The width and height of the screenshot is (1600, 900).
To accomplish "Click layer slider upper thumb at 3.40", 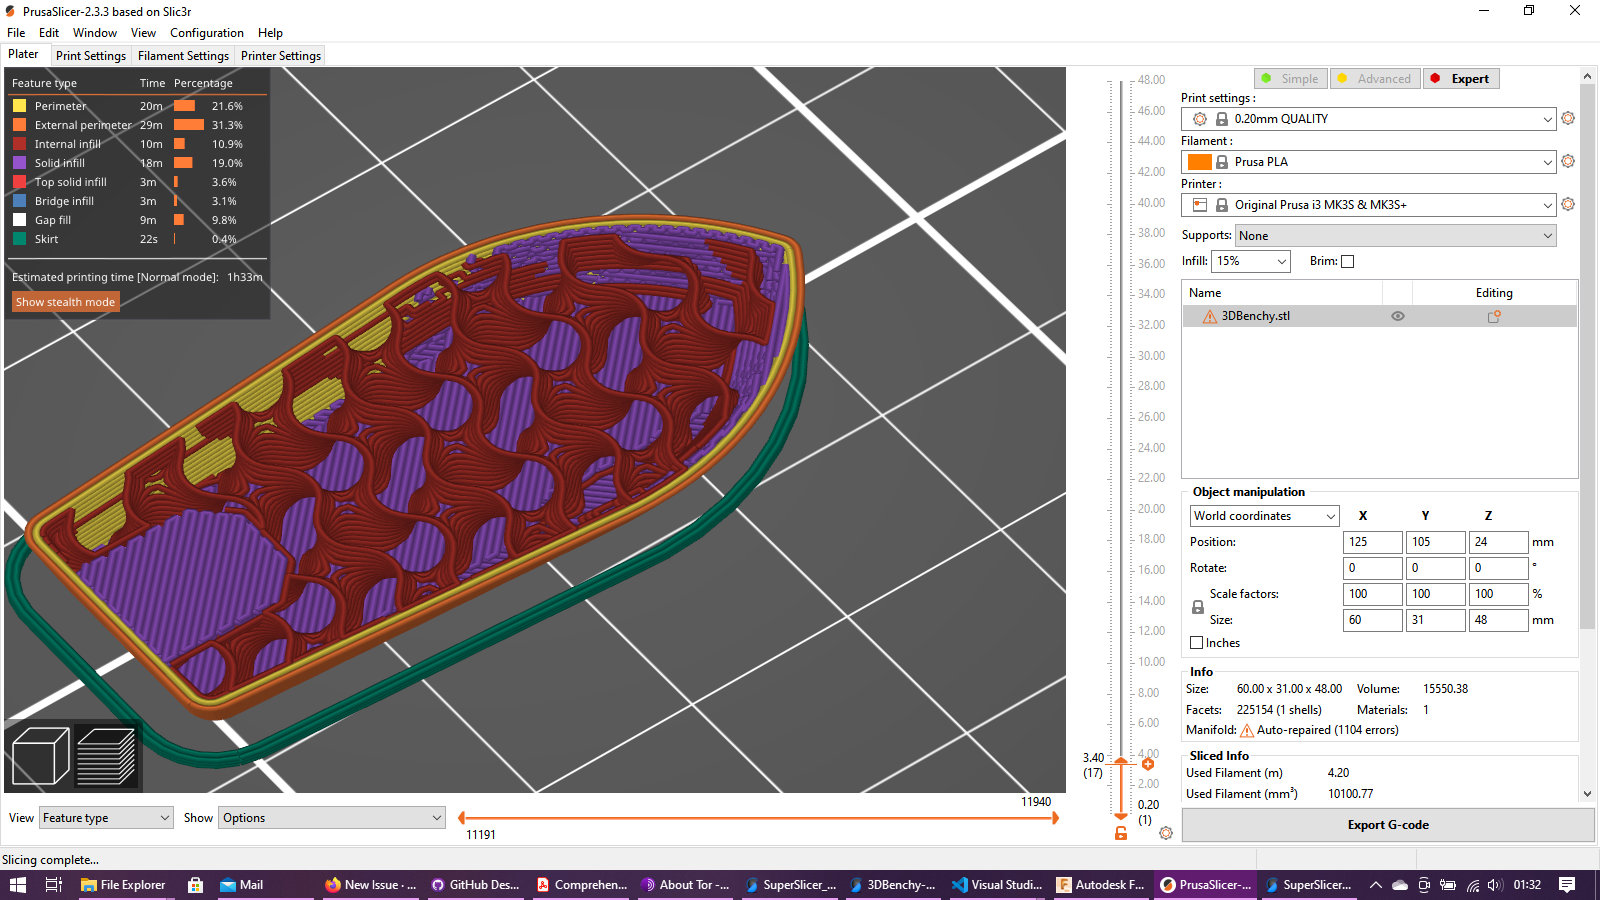I will tap(1121, 762).
